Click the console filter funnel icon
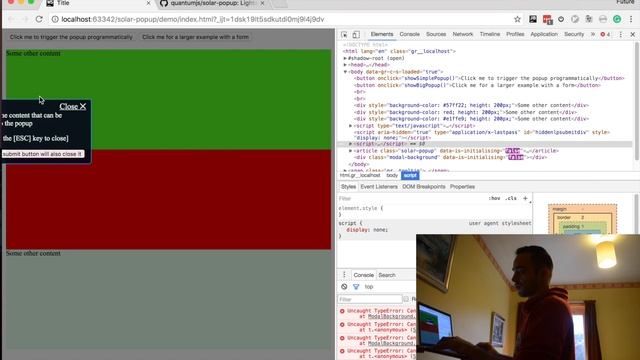 click(356, 287)
